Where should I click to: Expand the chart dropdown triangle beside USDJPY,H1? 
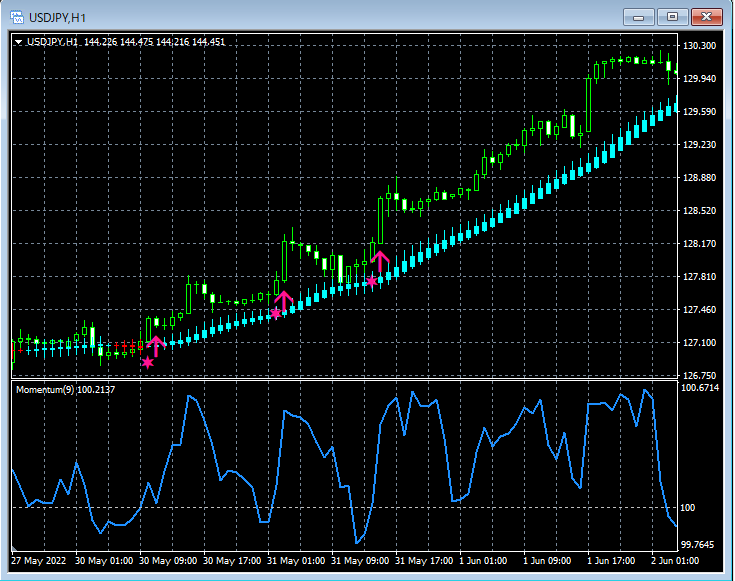click(18, 42)
